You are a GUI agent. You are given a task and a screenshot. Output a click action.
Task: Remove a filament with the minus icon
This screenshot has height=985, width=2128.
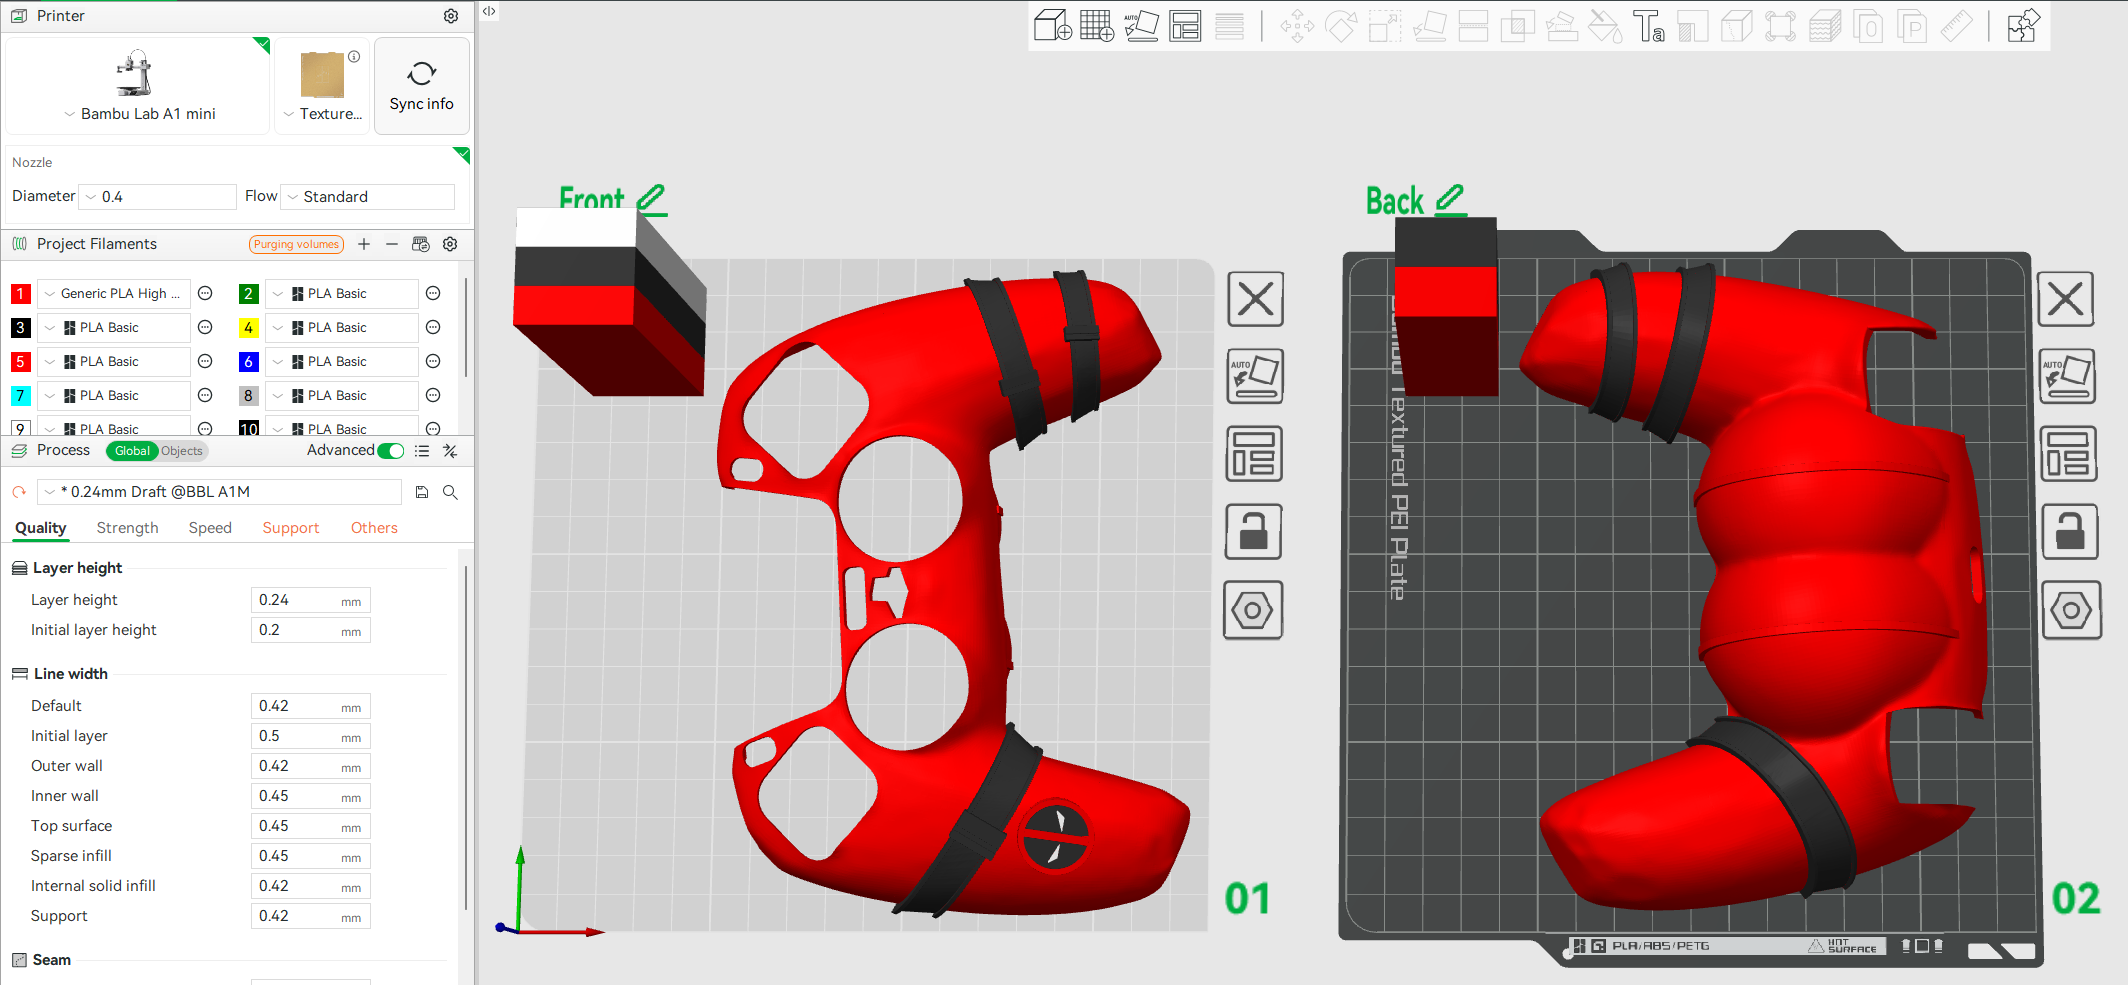coord(392,244)
